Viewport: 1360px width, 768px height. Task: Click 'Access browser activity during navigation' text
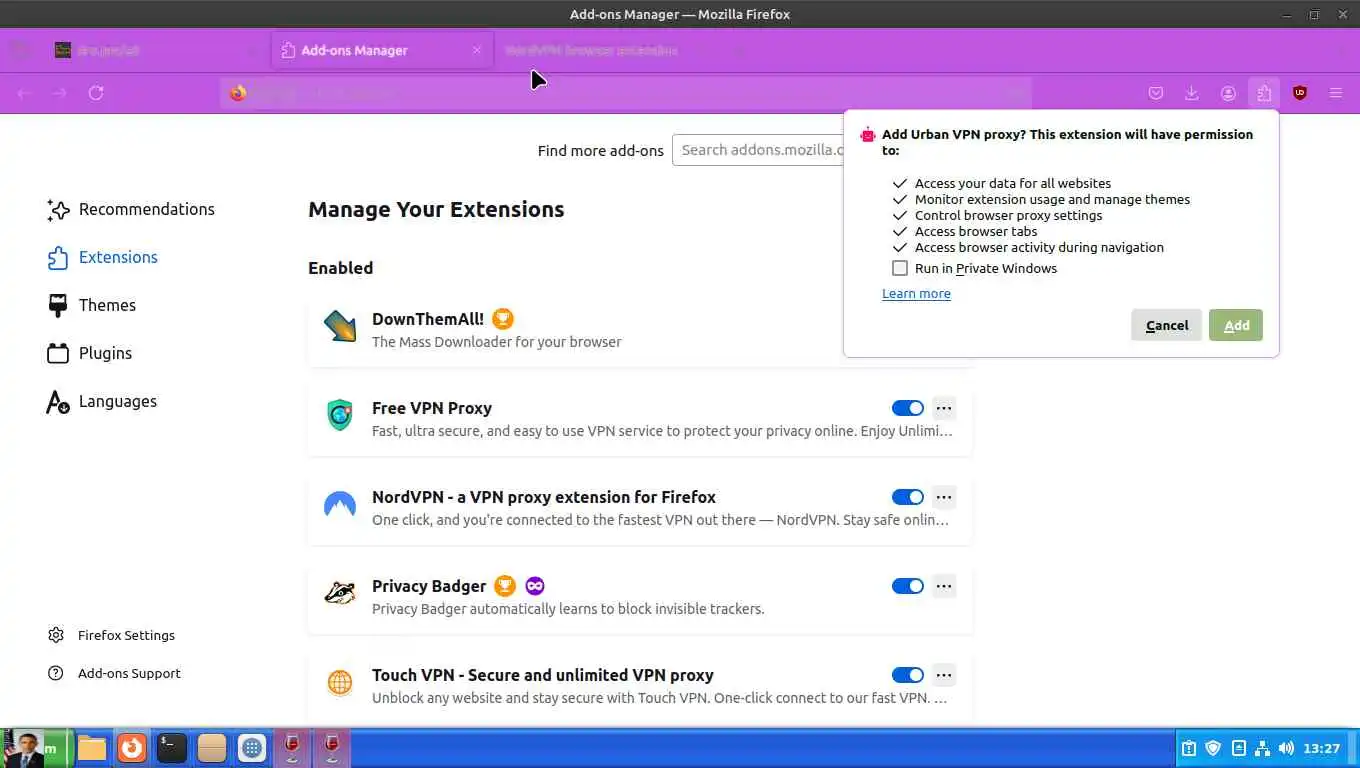coord(1039,247)
